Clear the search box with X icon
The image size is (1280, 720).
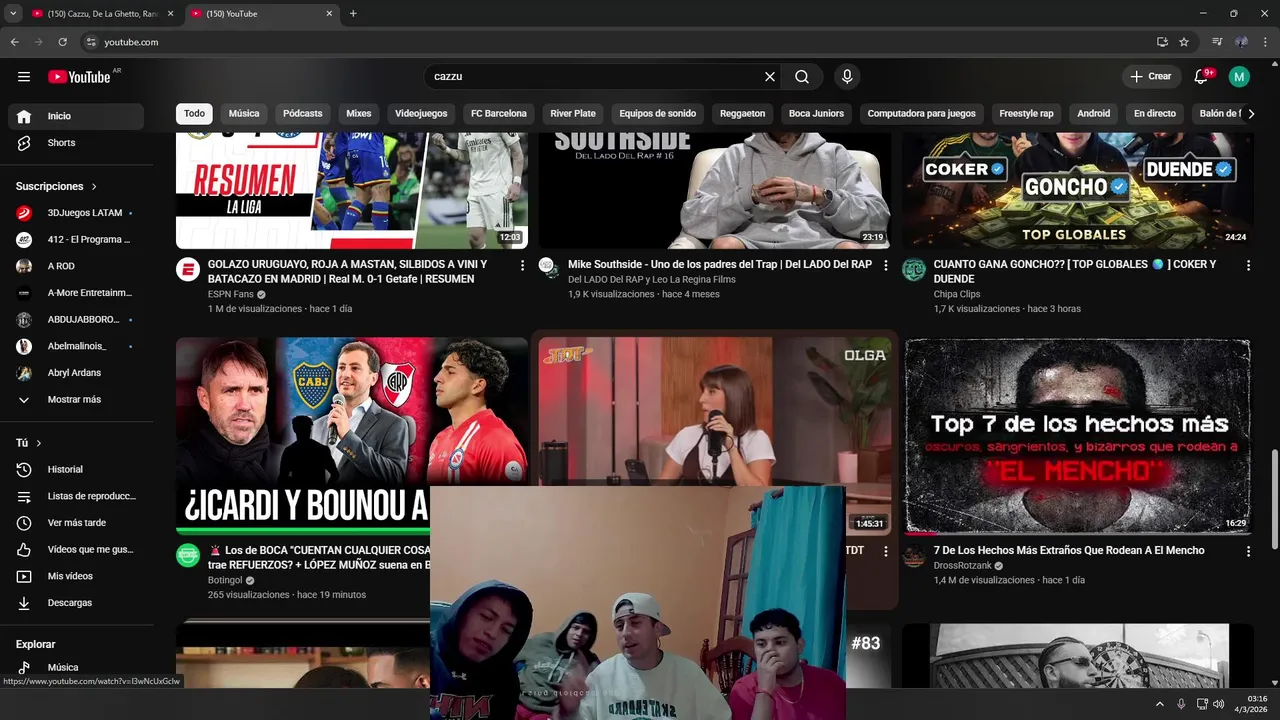[770, 76]
